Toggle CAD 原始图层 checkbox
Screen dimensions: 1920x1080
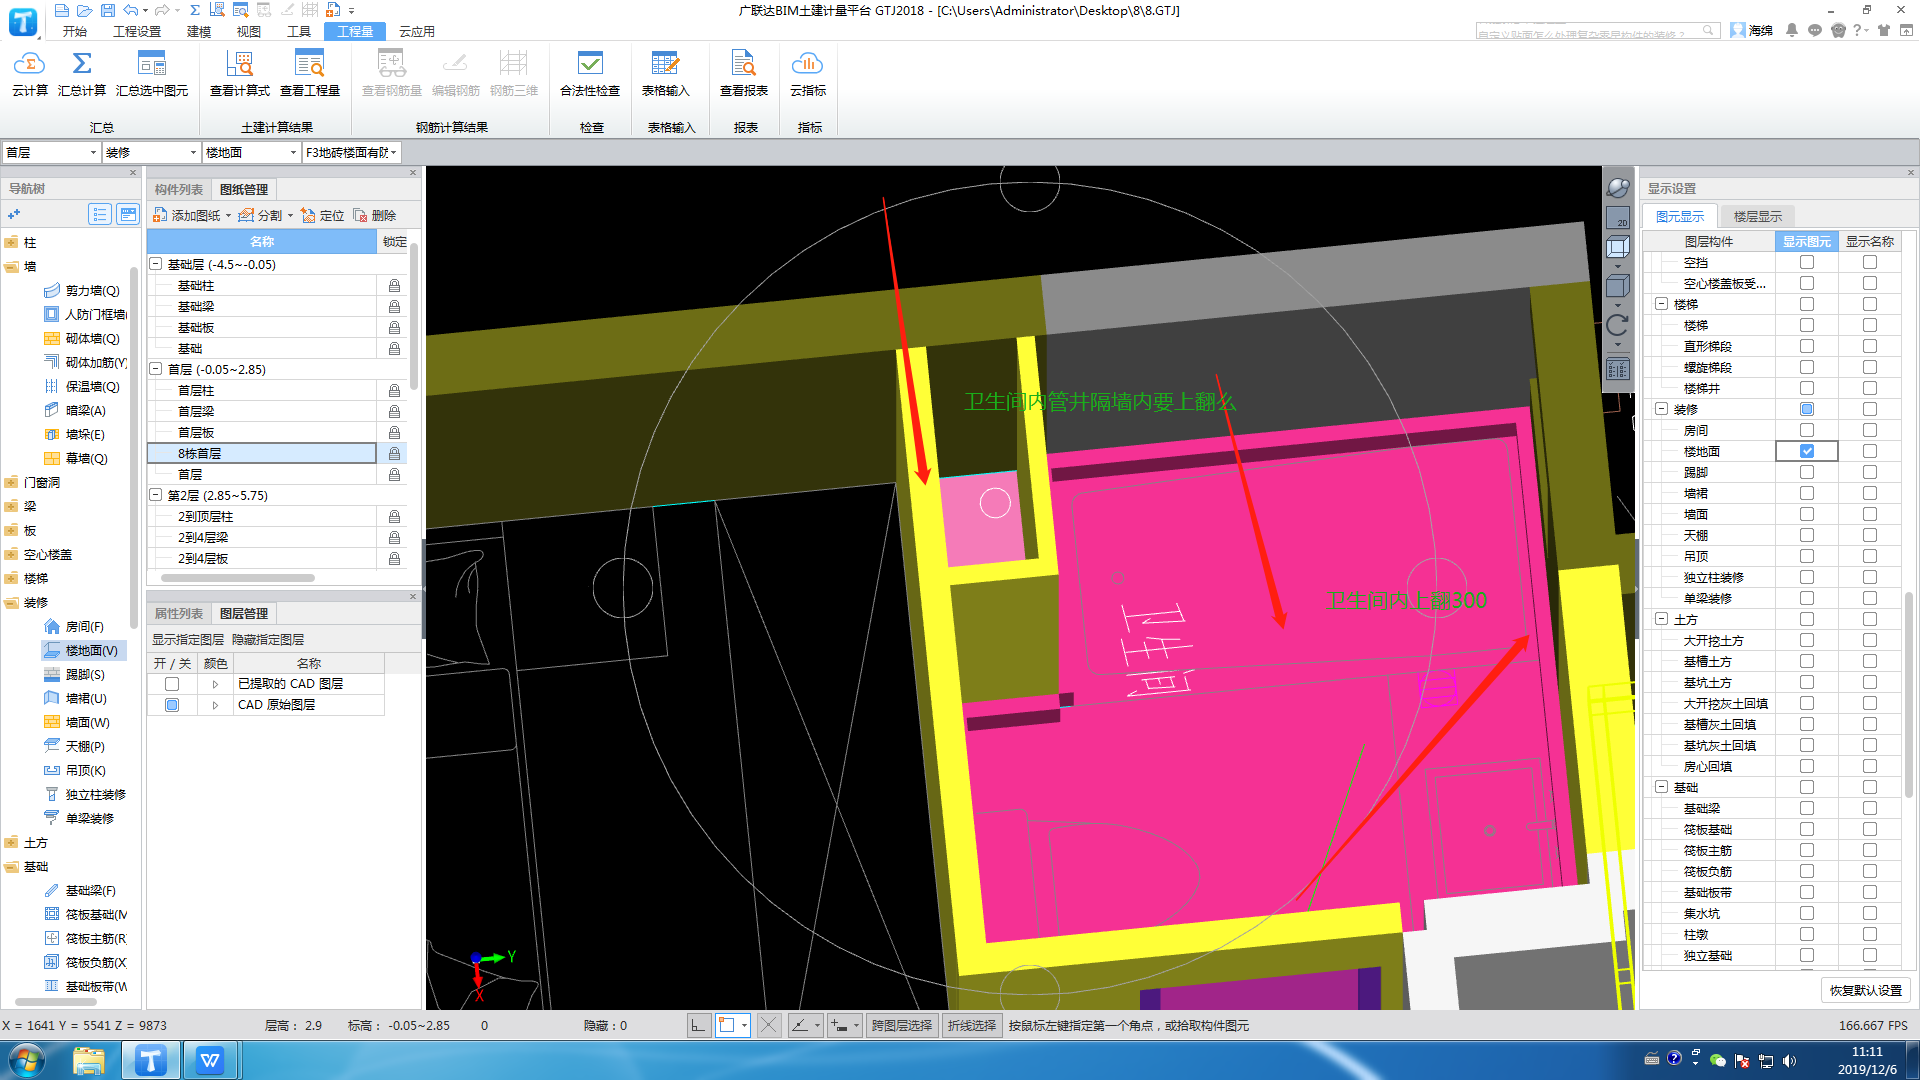(172, 705)
